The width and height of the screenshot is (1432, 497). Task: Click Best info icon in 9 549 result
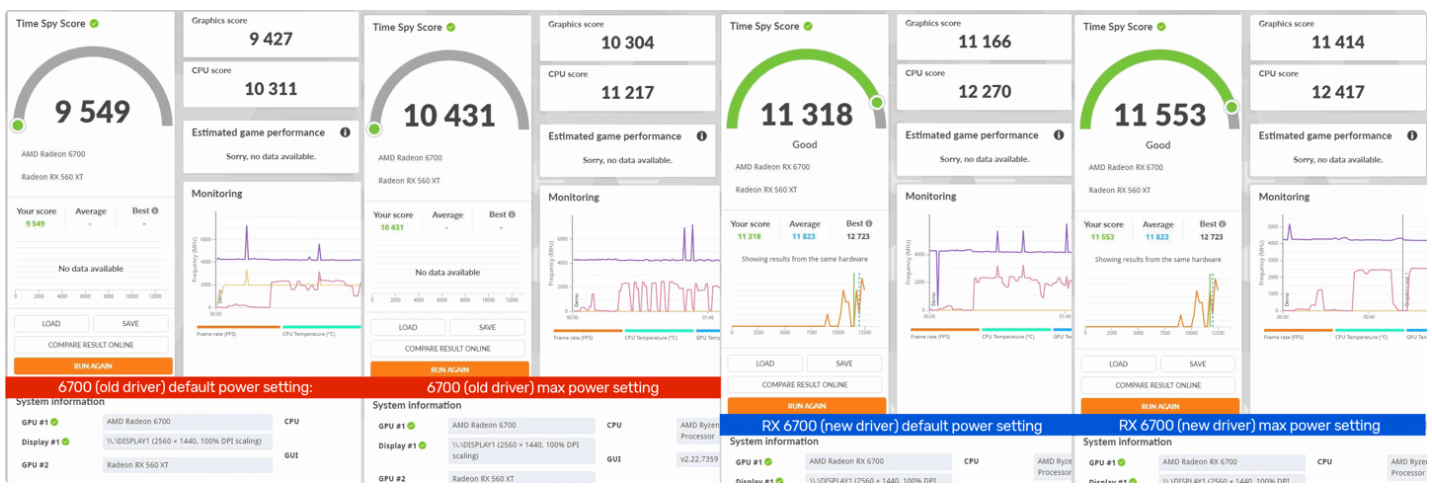(155, 211)
